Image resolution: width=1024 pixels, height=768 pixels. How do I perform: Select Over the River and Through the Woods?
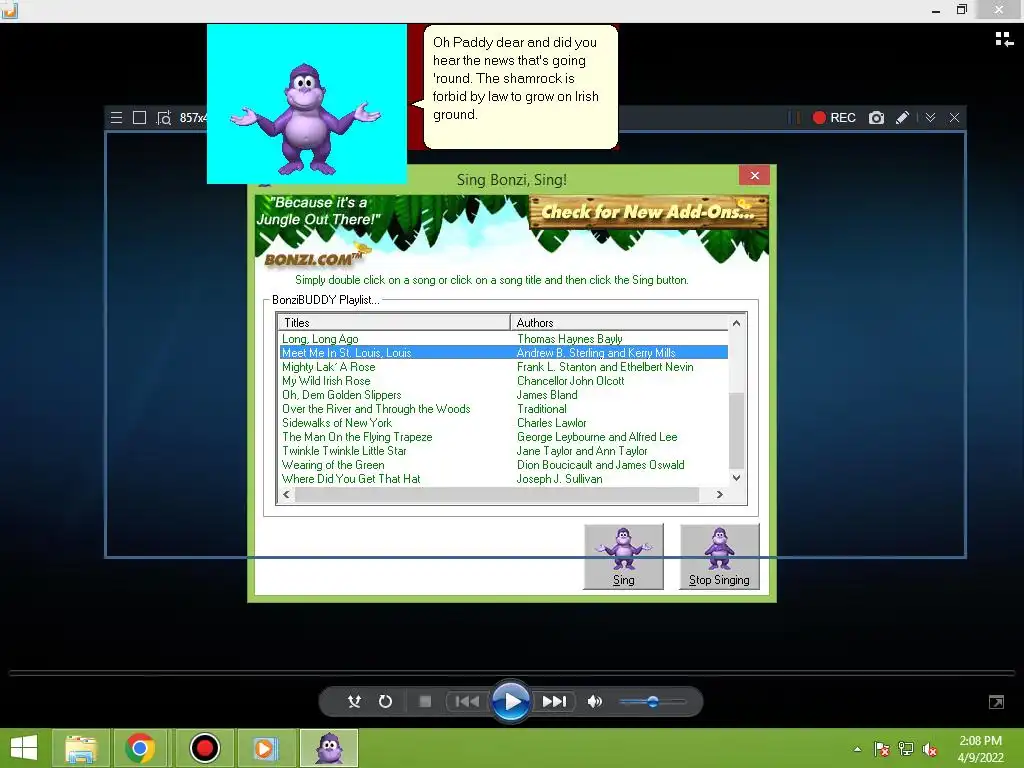point(376,409)
